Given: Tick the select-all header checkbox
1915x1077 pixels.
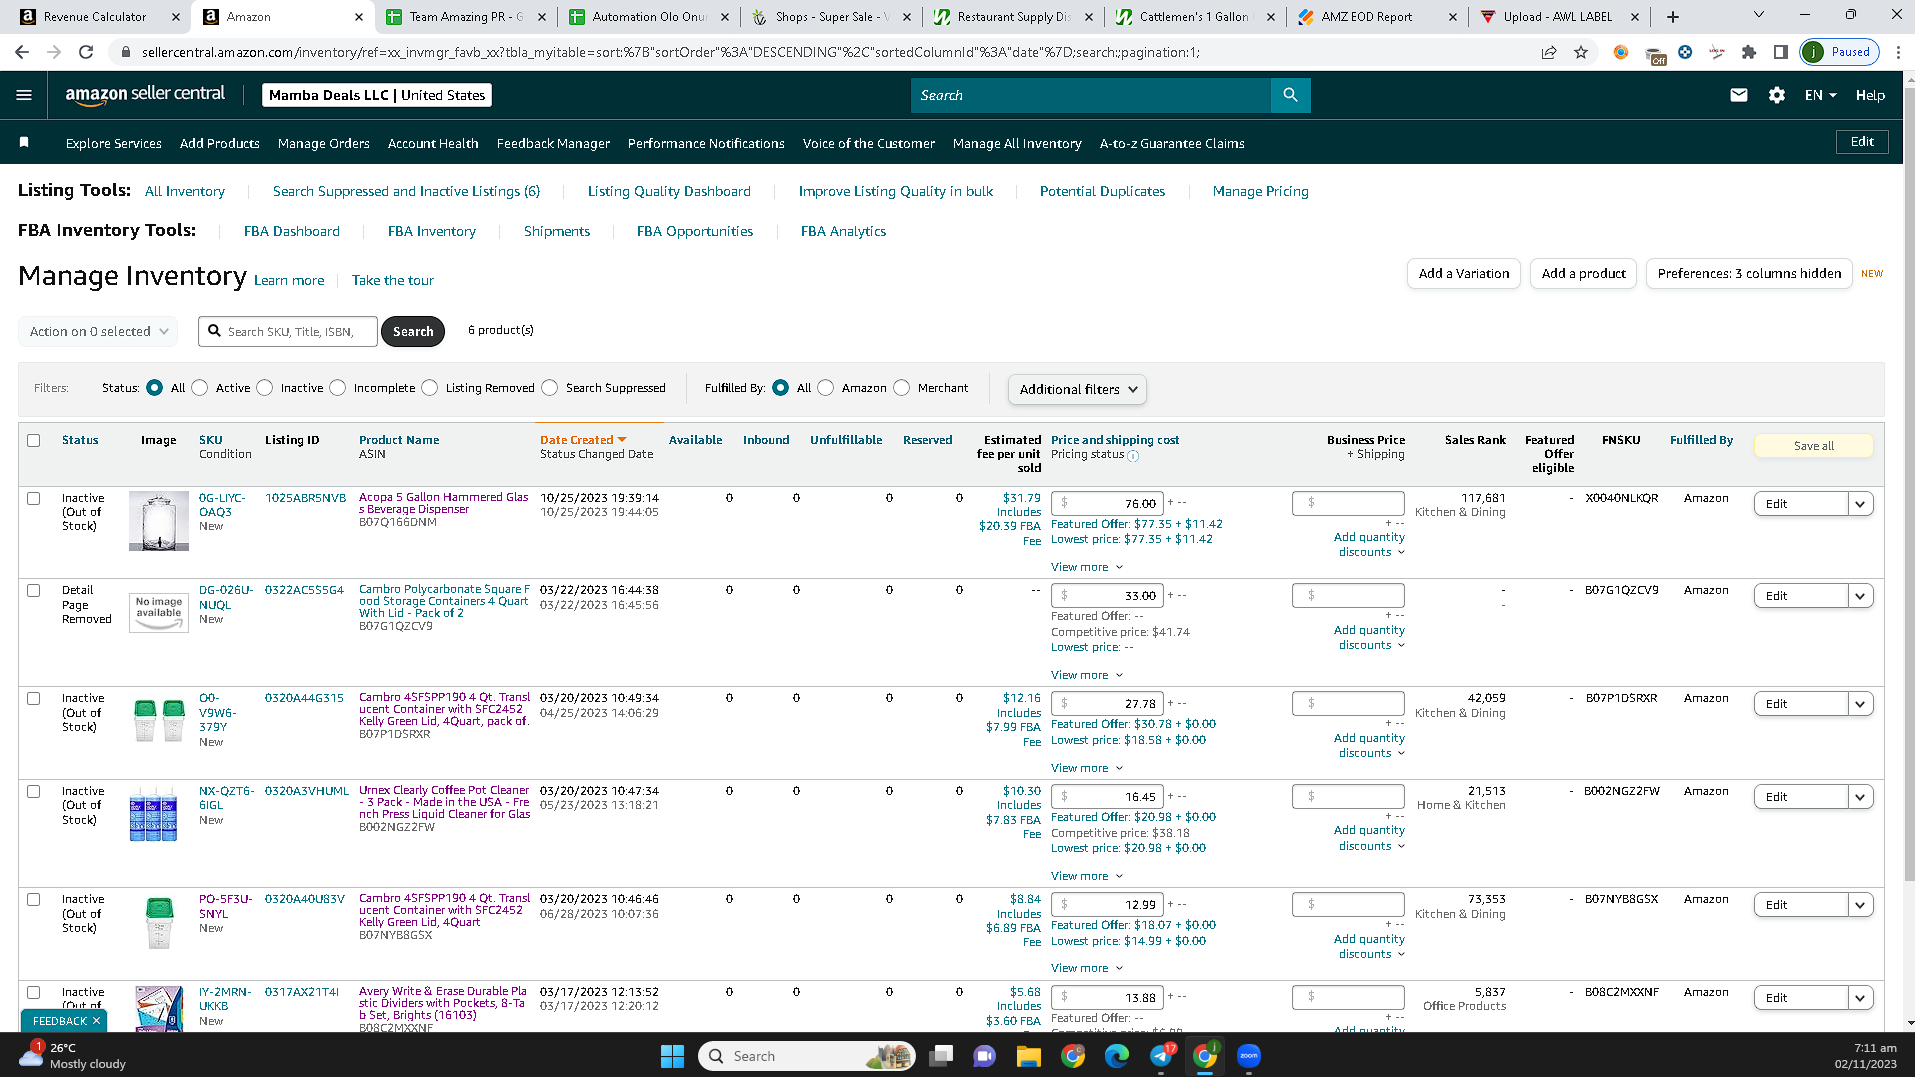Looking at the screenshot, I should coord(34,440).
